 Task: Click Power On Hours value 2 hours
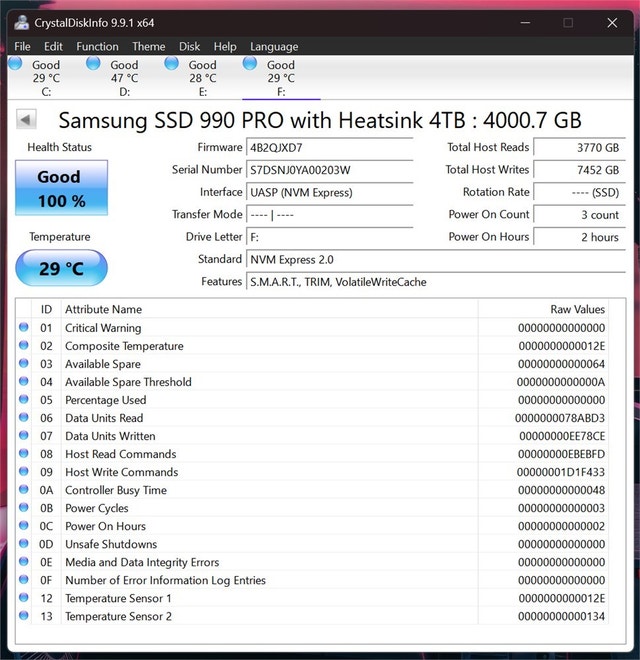tap(579, 237)
